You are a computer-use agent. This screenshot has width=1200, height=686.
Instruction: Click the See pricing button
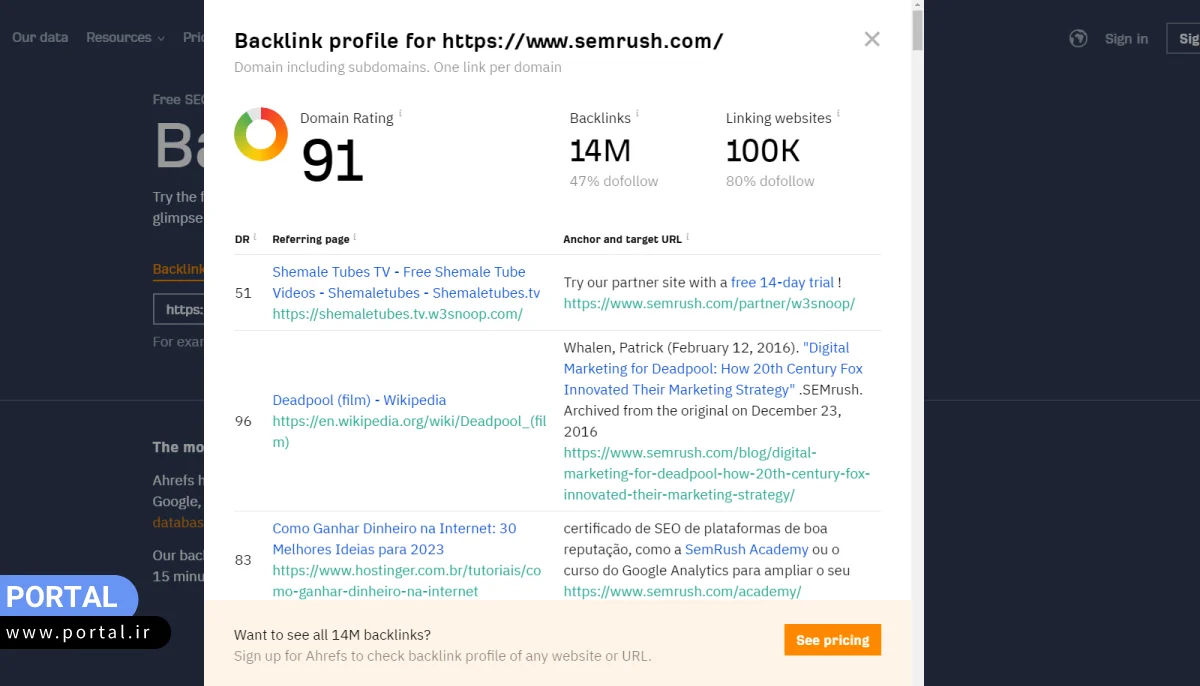(832, 640)
